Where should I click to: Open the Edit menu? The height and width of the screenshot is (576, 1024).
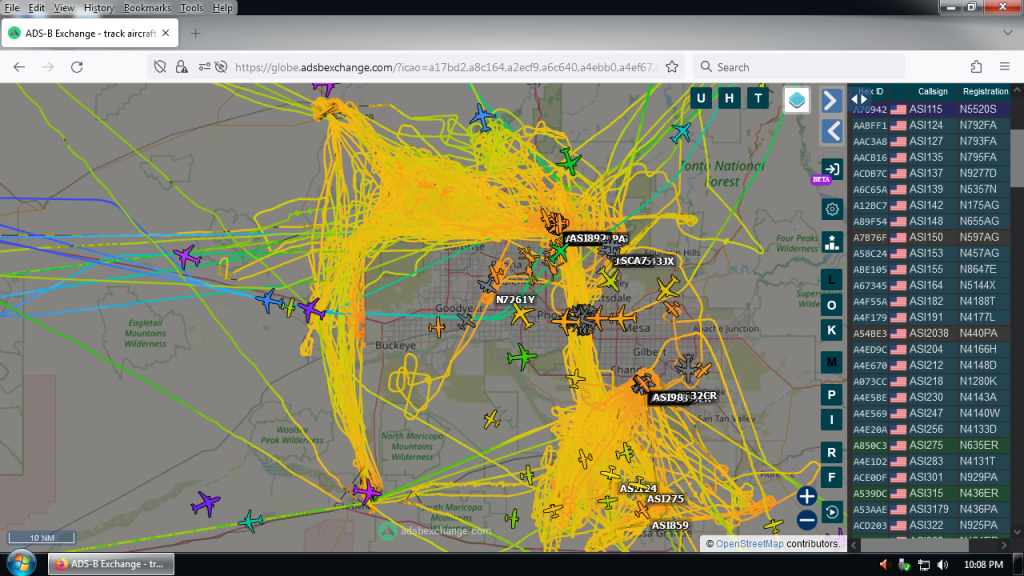(x=37, y=8)
